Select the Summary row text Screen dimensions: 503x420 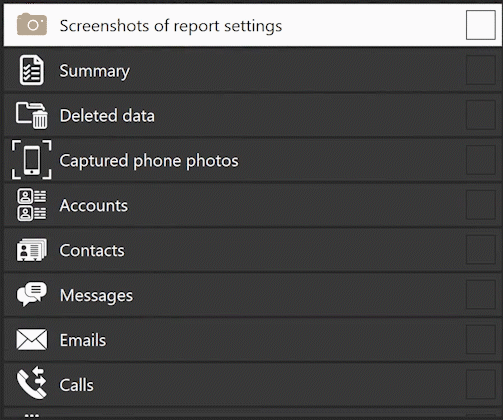click(x=95, y=71)
